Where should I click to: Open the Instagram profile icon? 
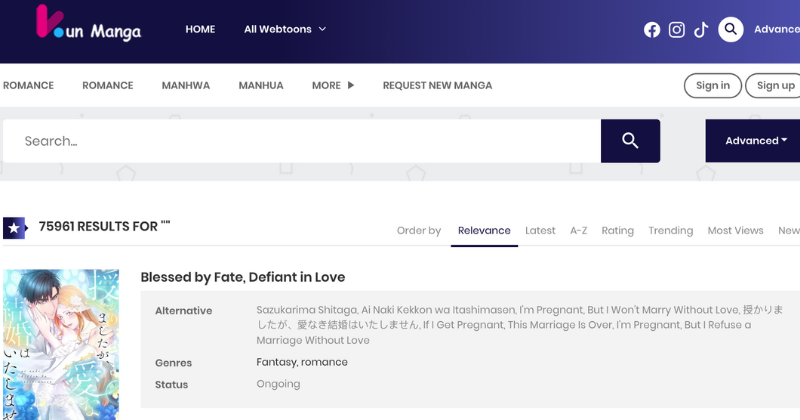coord(677,30)
